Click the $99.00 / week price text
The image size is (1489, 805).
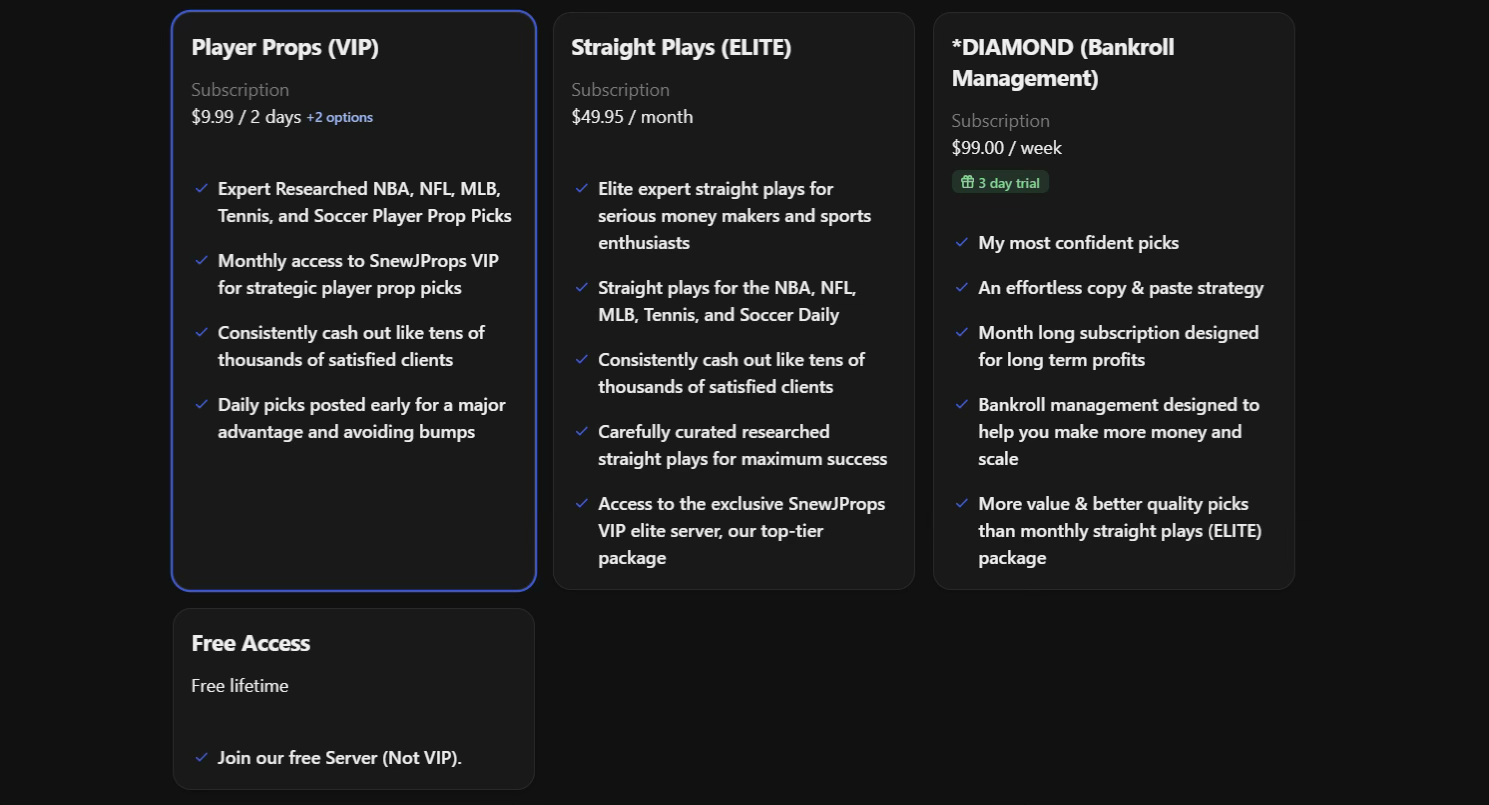(x=1007, y=147)
